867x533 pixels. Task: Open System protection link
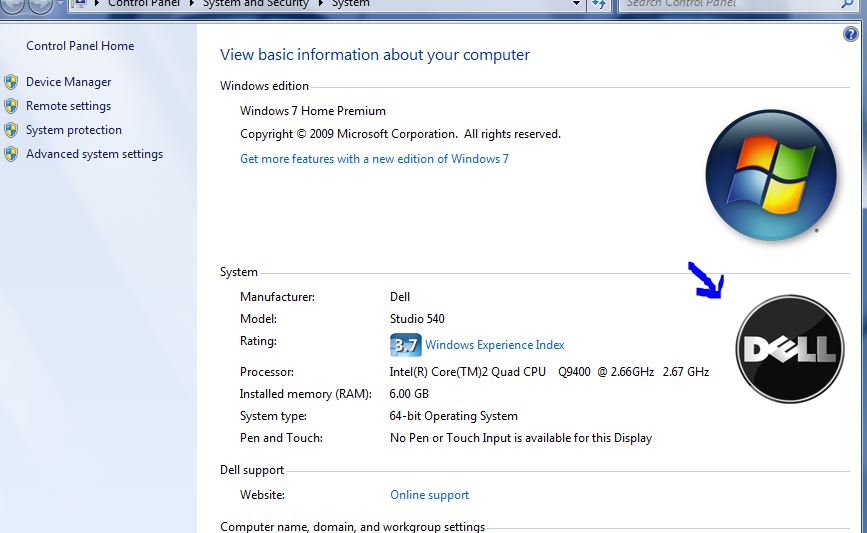coord(74,130)
